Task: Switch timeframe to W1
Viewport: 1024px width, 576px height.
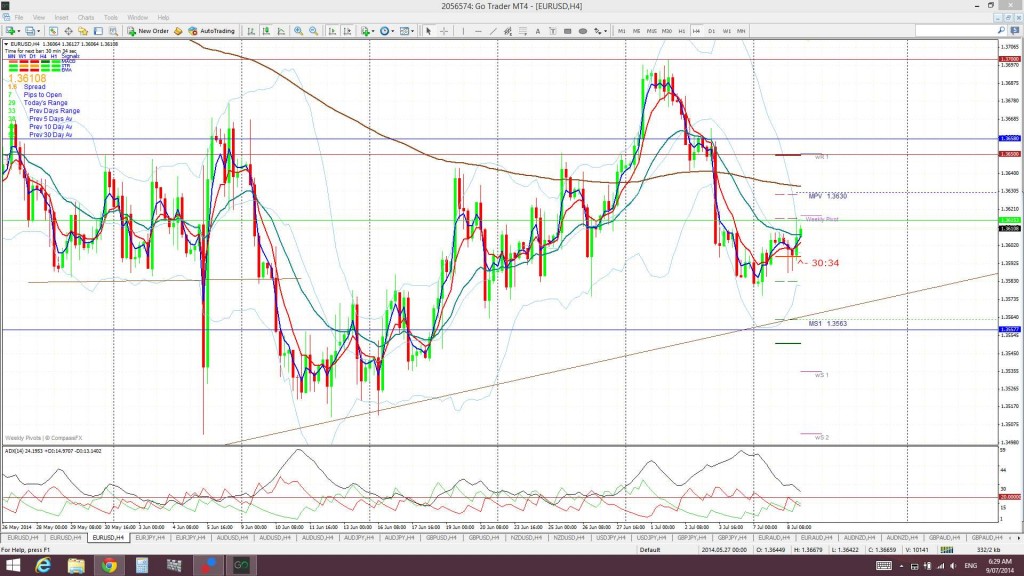Action: click(727, 31)
